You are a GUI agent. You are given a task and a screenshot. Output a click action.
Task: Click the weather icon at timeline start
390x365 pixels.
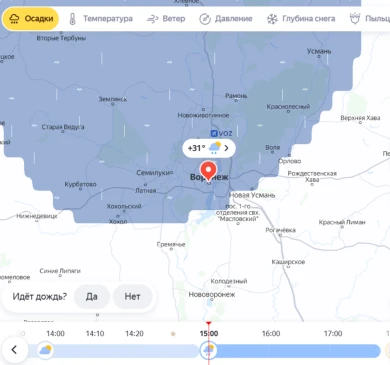click(x=45, y=350)
